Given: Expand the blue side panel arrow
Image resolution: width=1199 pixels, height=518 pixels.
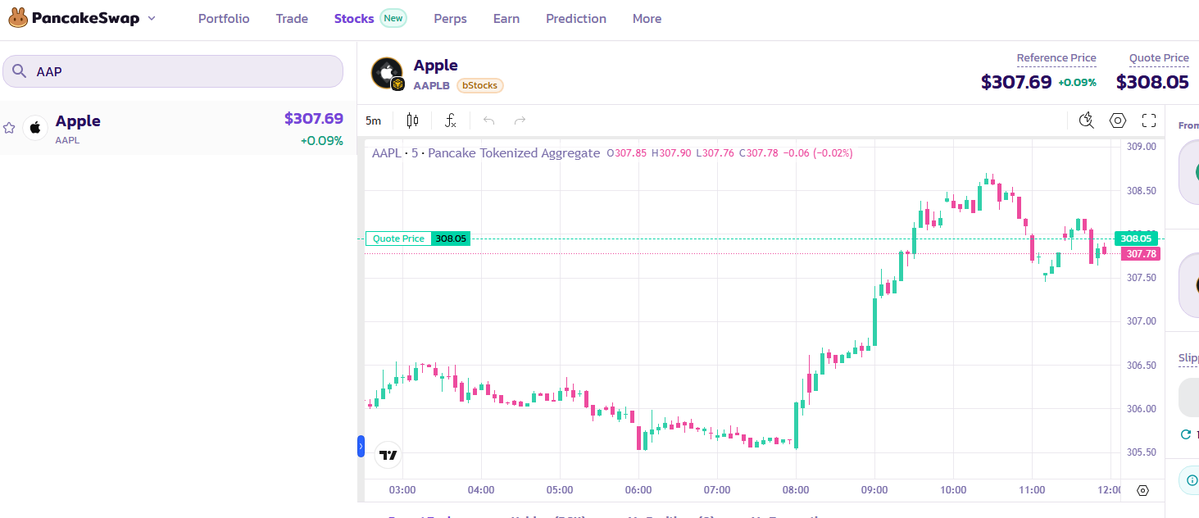Looking at the screenshot, I should 361,447.
